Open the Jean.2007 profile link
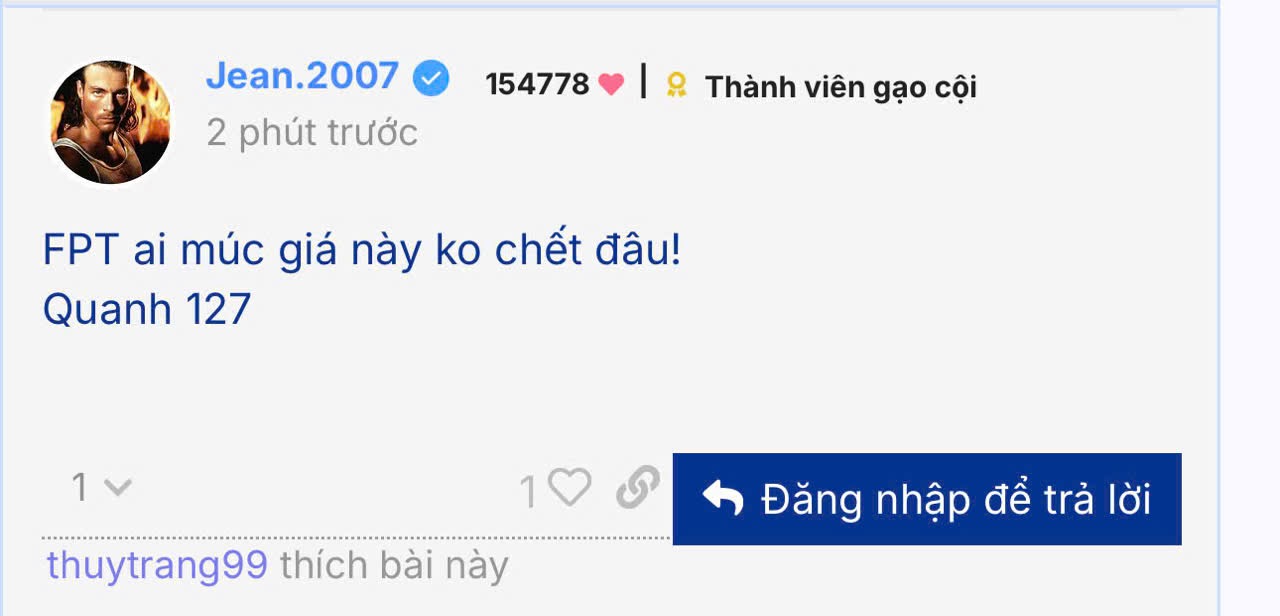The width and height of the screenshot is (1280, 616). [x=302, y=77]
